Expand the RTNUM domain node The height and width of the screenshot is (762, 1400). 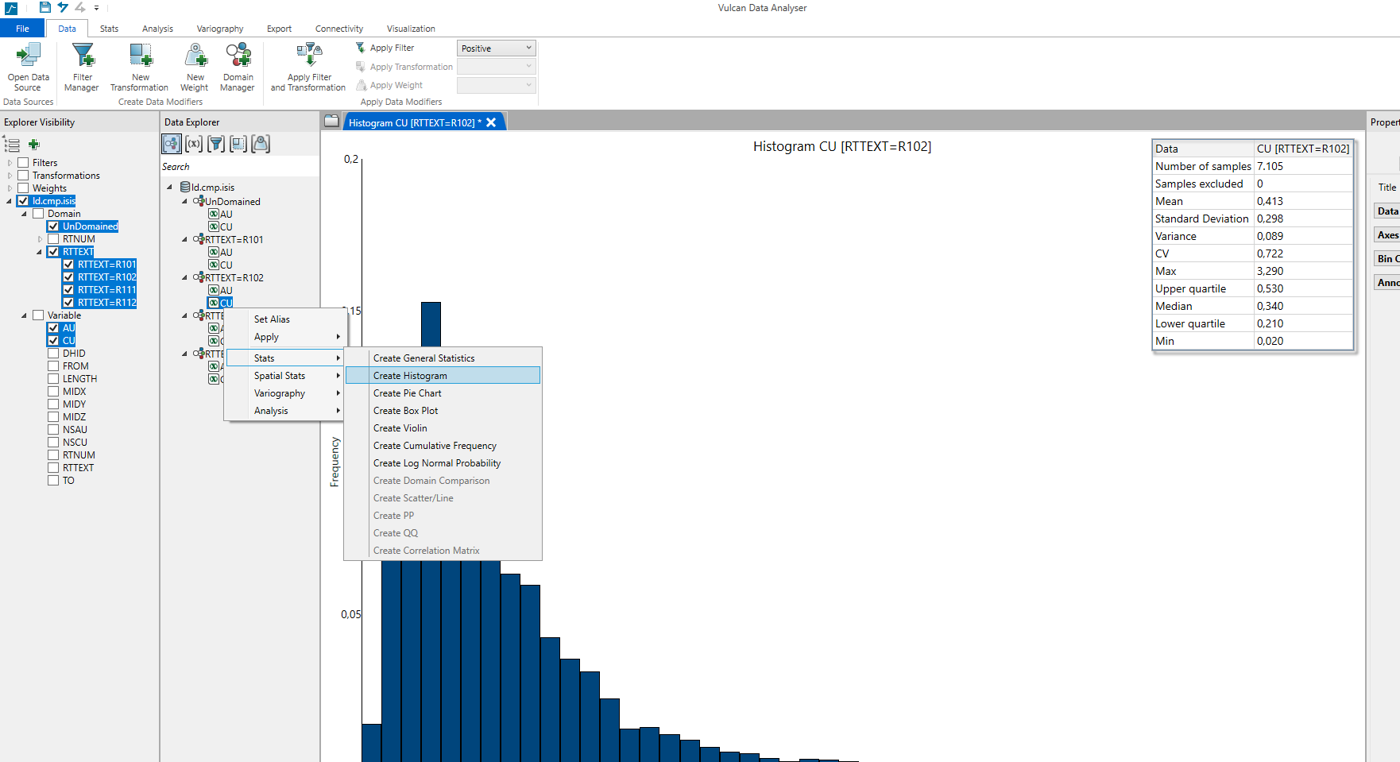(40, 239)
